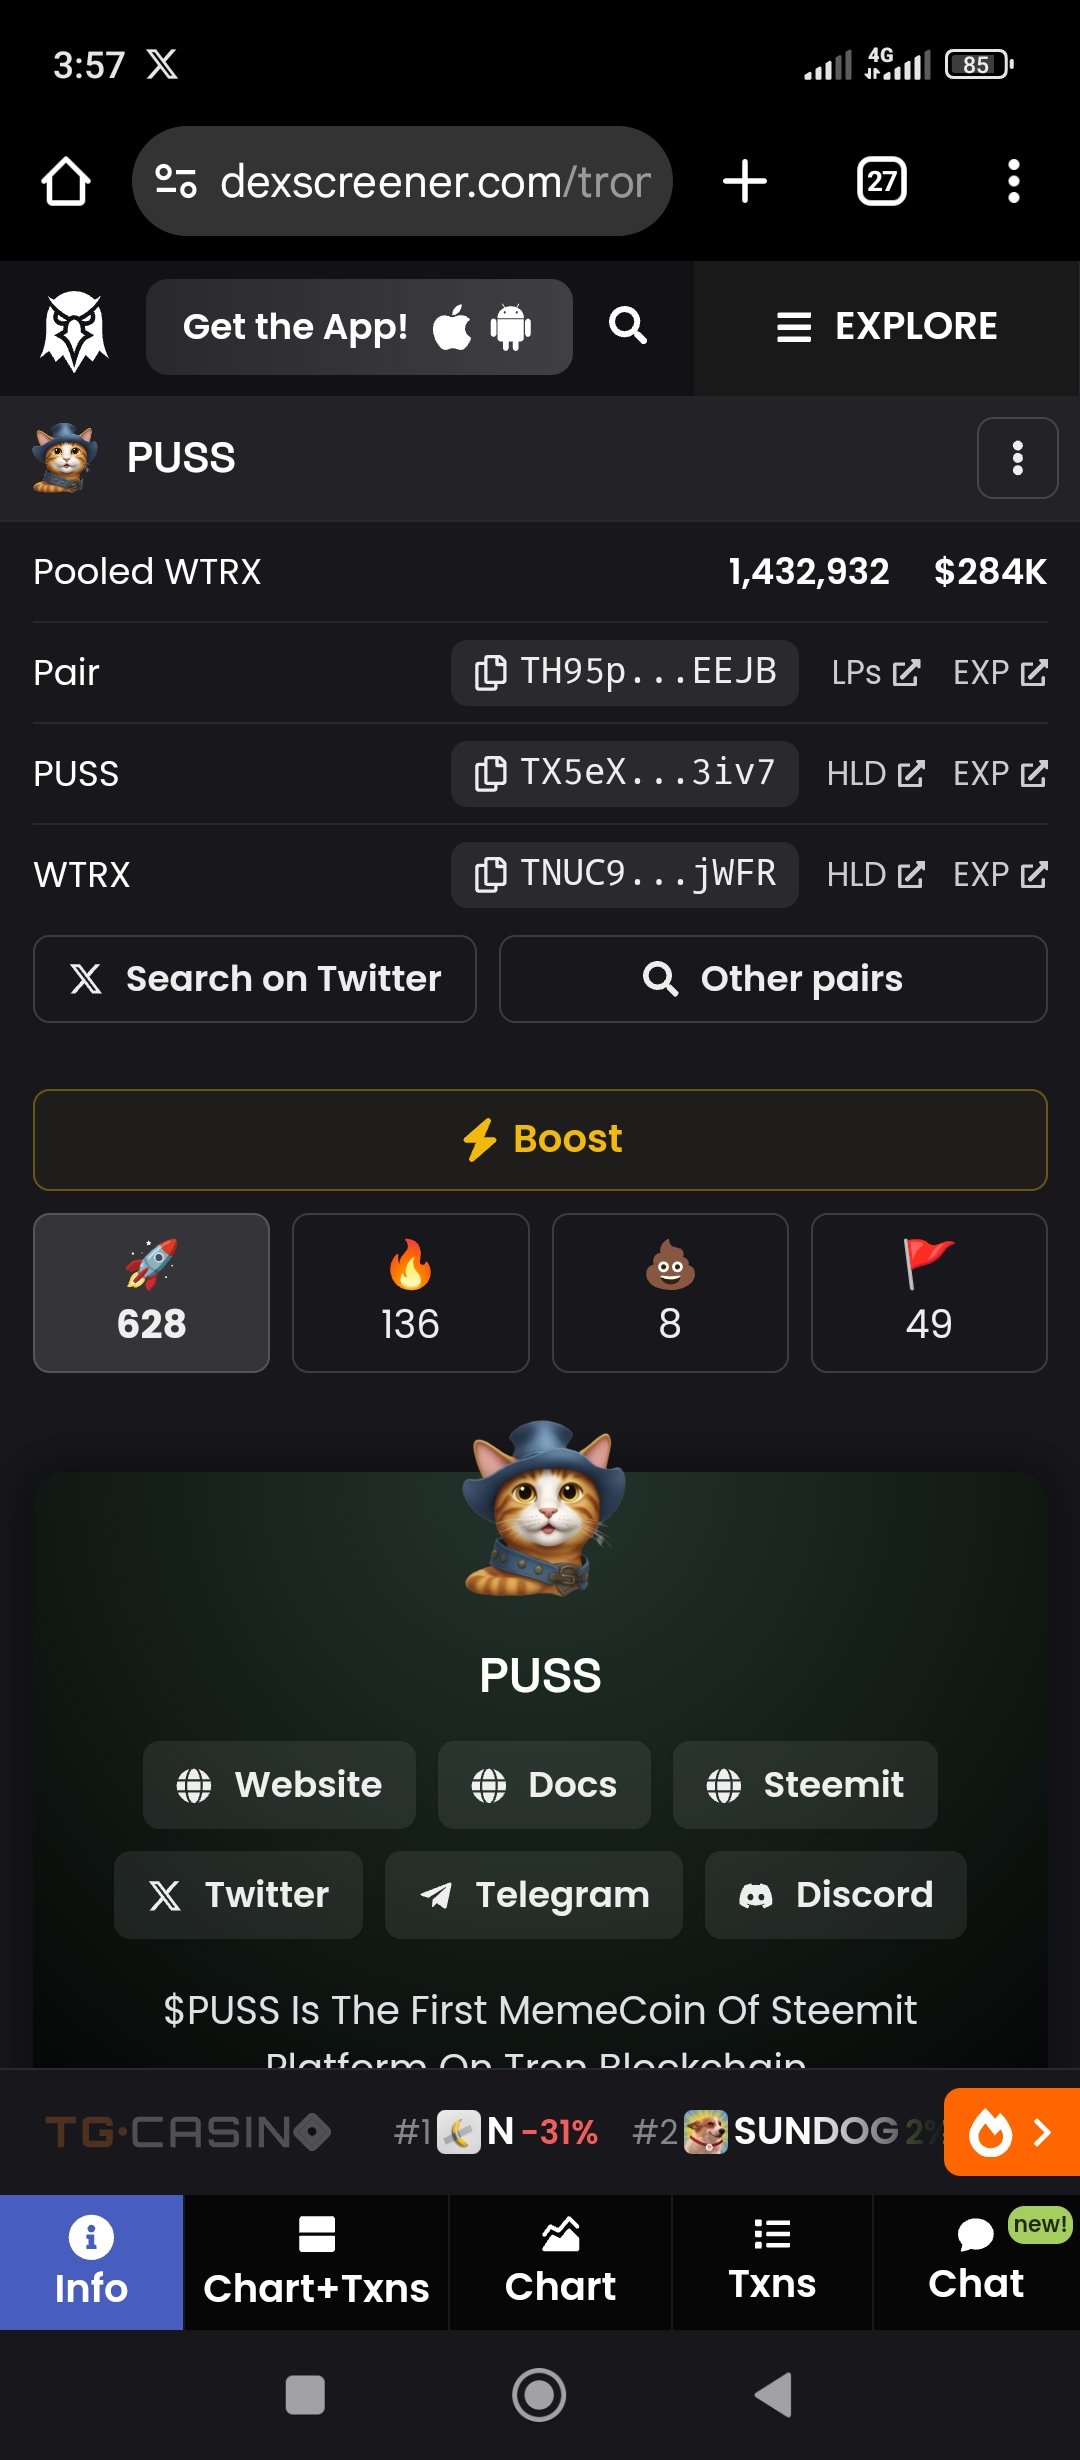Switch to the Txns tab
This screenshot has width=1080, height=2460.
point(772,2262)
